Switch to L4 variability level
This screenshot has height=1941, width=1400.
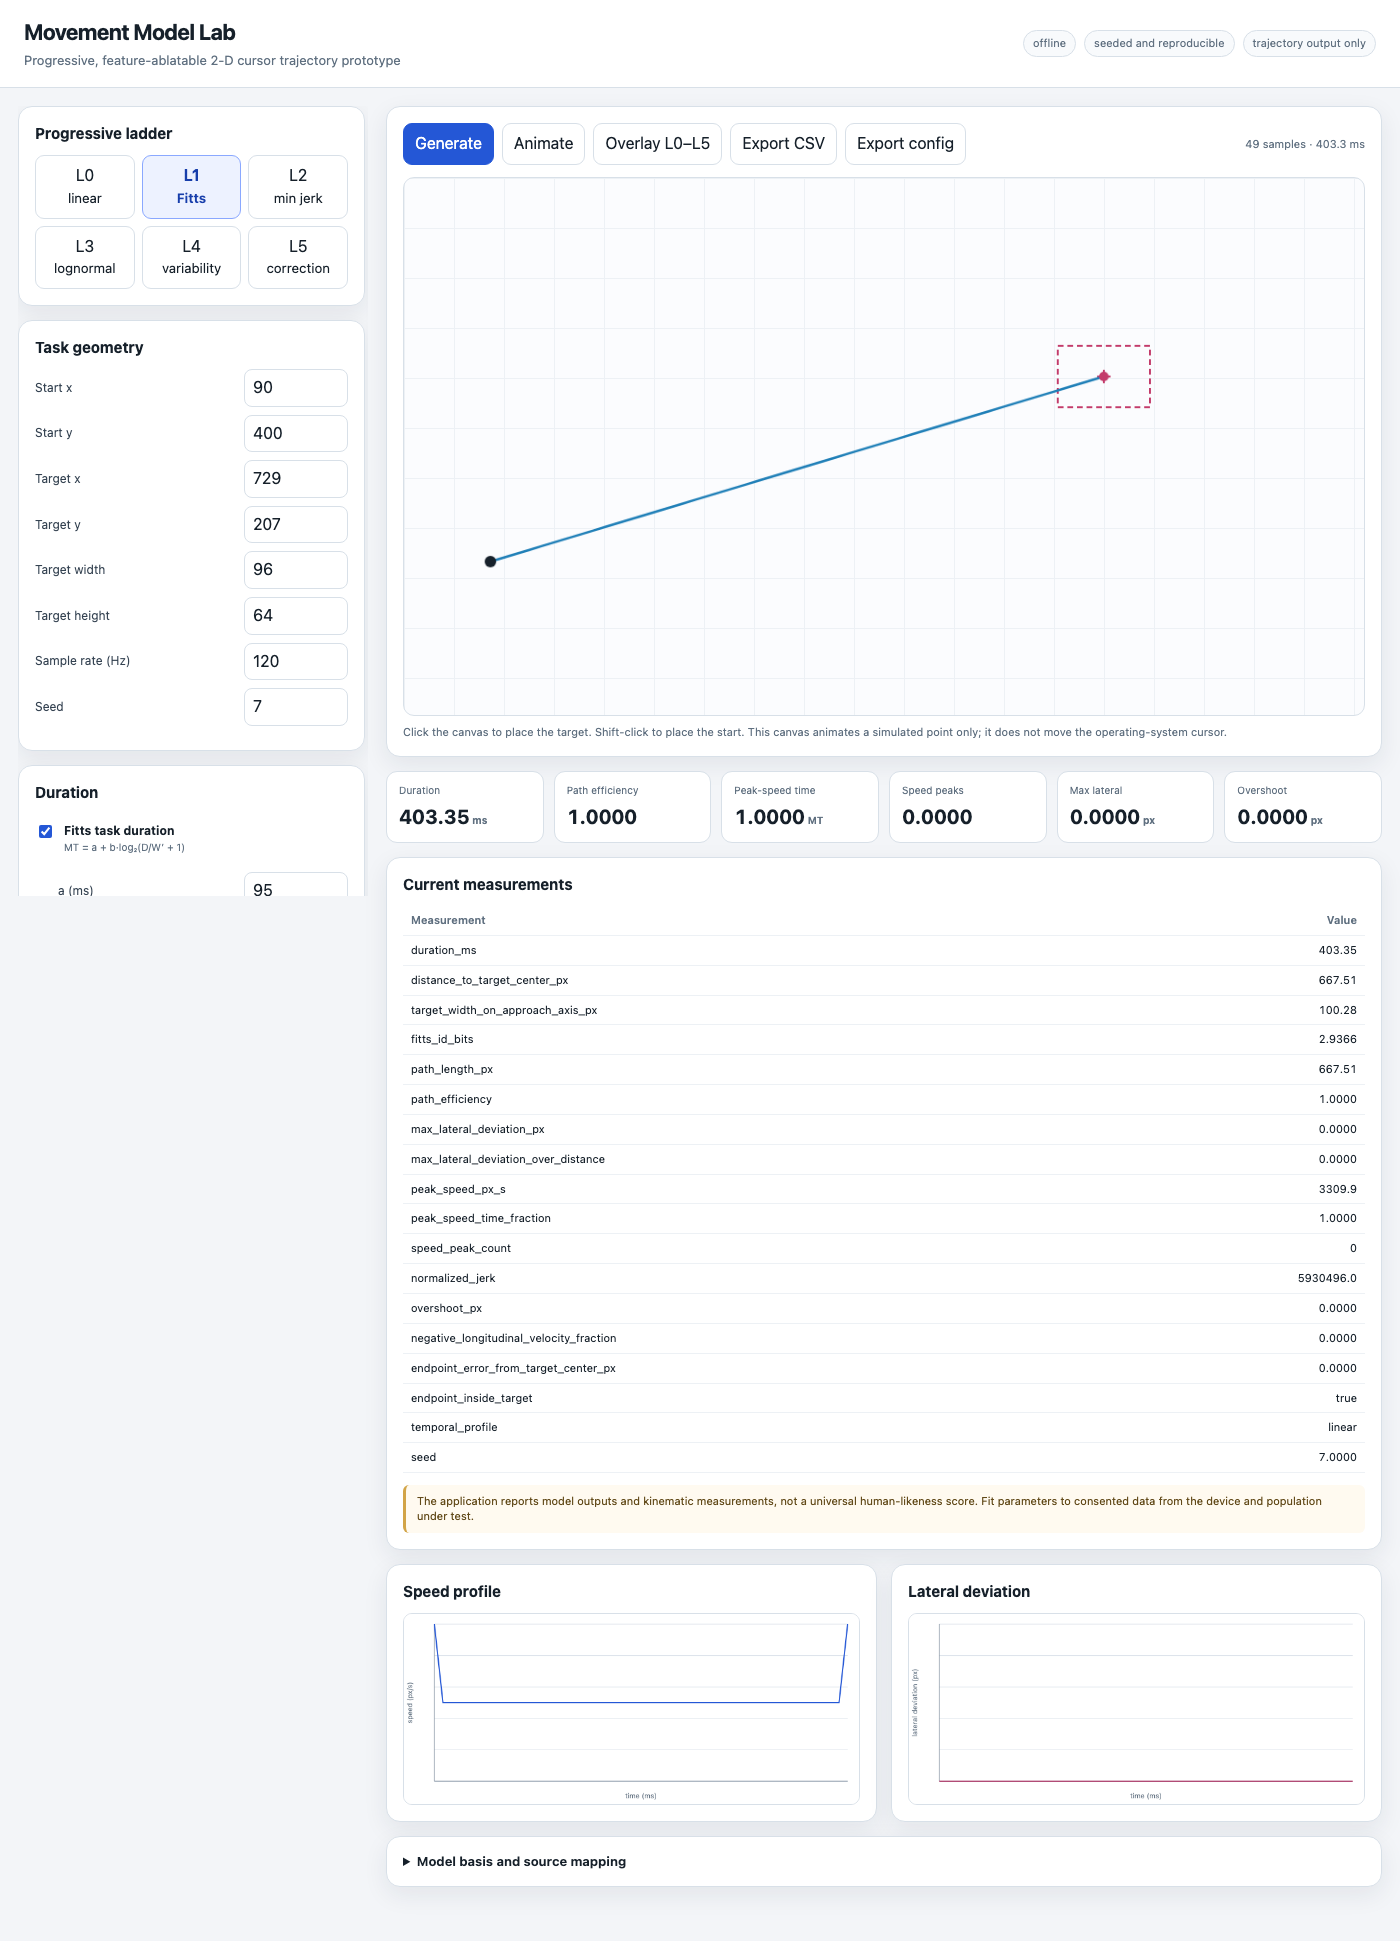tap(191, 257)
